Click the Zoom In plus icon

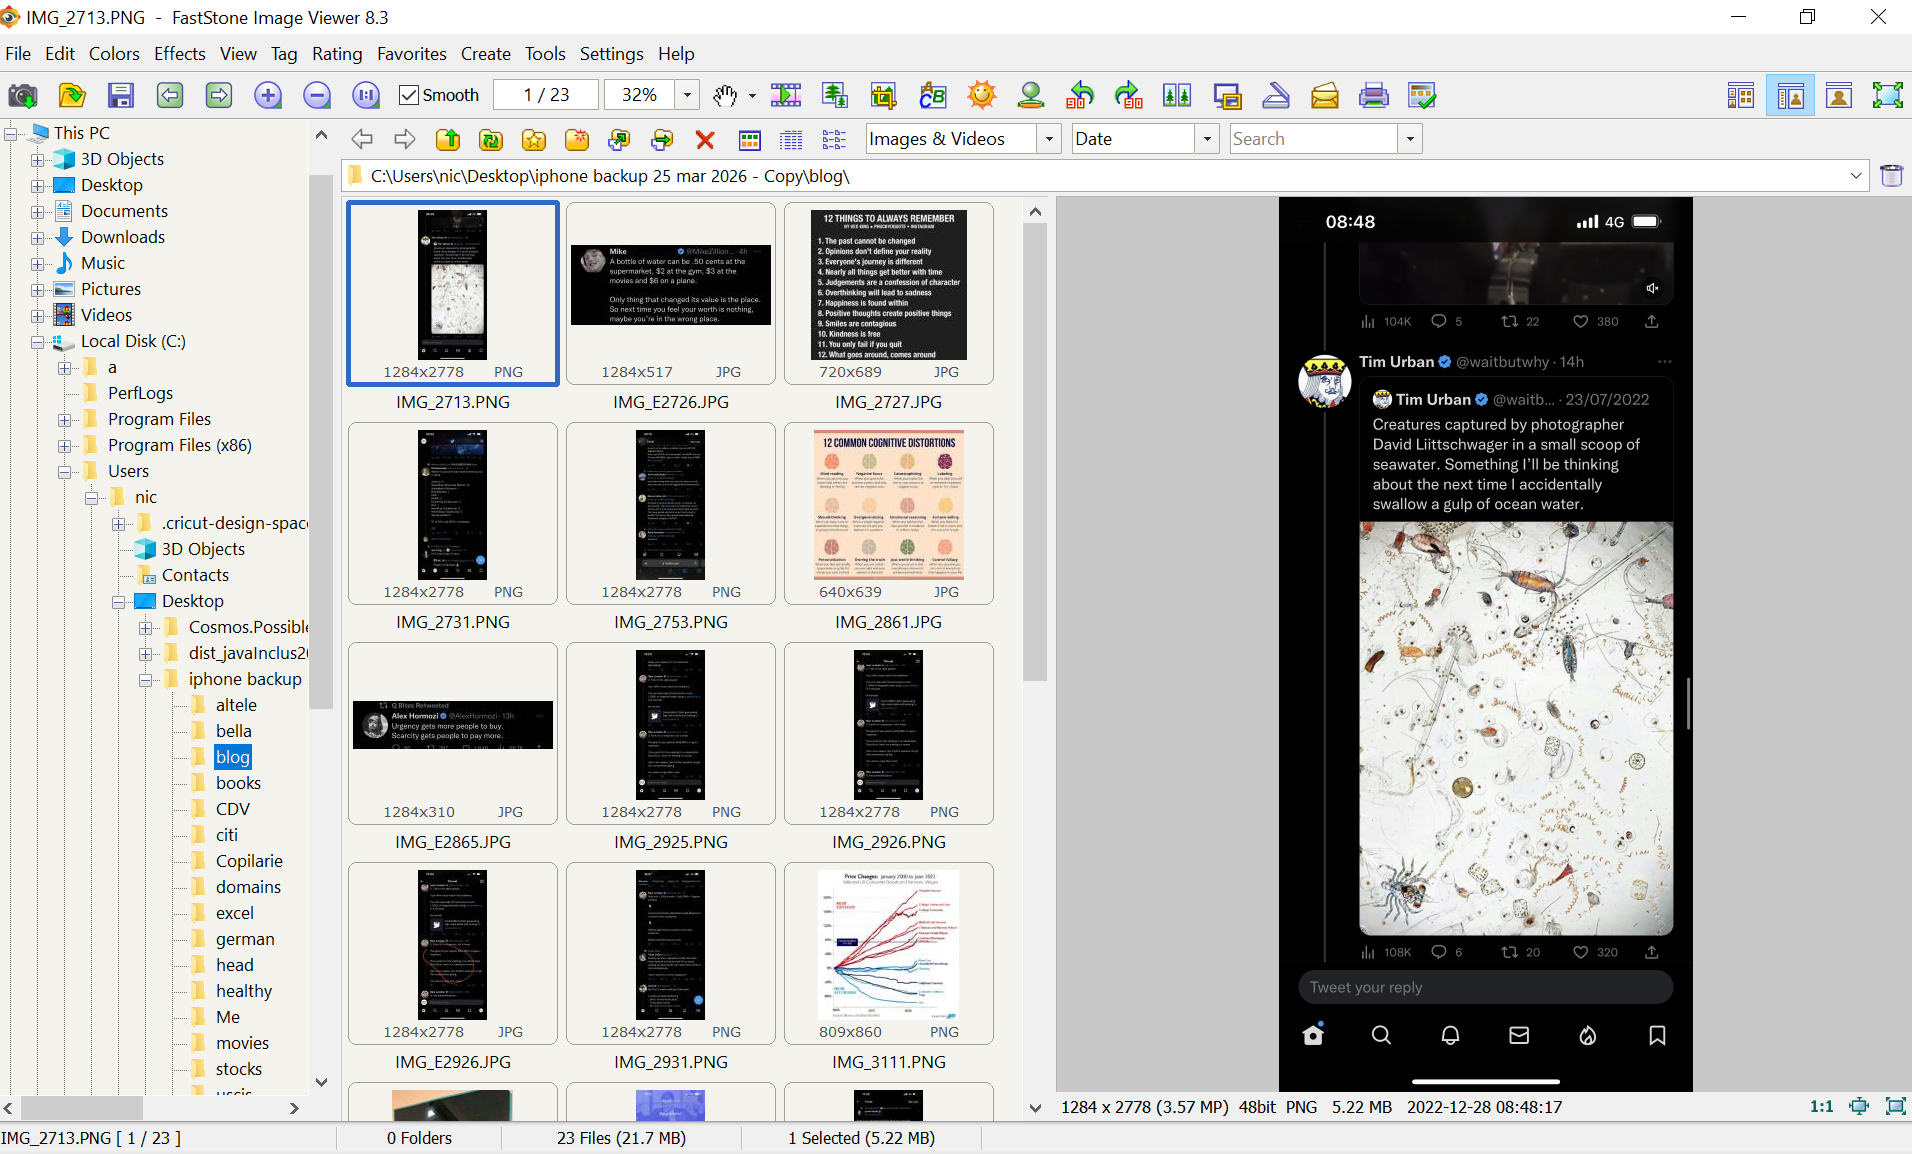pos(268,95)
